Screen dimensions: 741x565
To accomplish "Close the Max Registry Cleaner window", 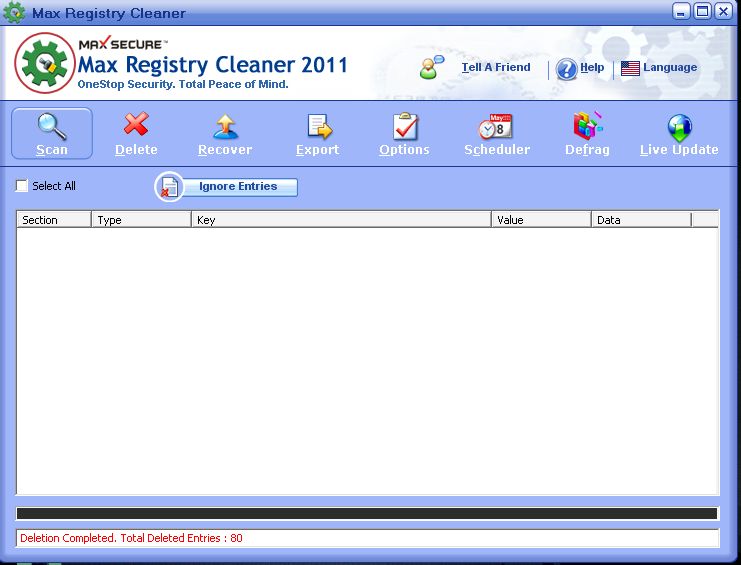I will [724, 11].
